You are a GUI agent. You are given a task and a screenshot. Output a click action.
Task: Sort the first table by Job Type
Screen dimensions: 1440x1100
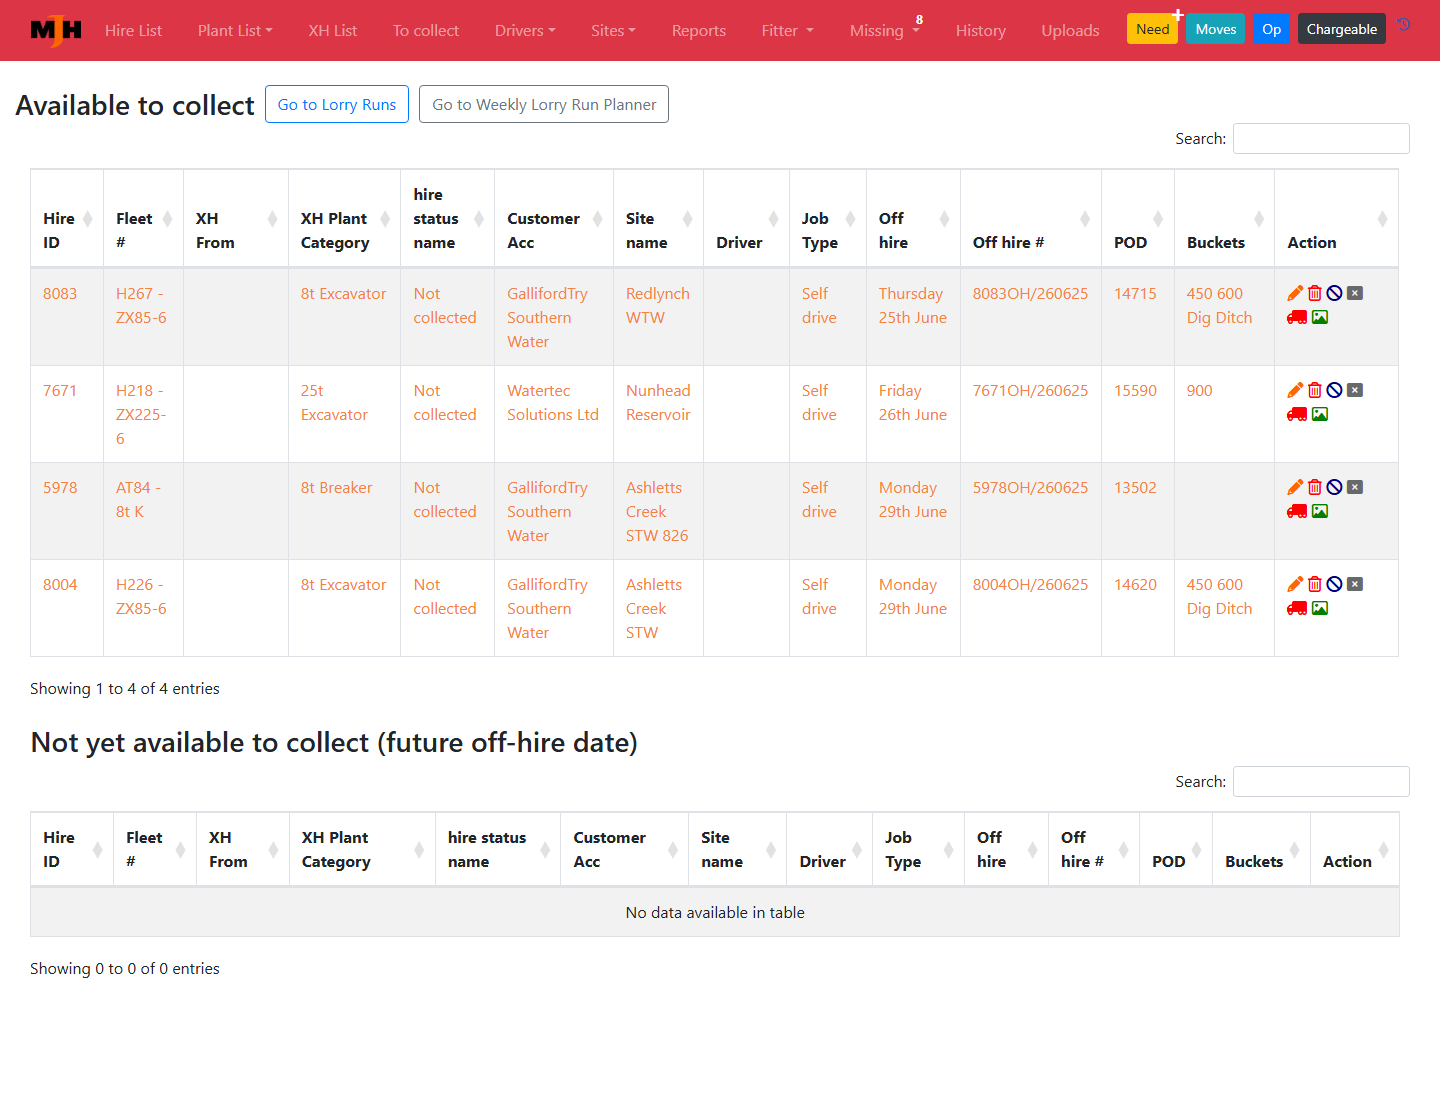[828, 218]
